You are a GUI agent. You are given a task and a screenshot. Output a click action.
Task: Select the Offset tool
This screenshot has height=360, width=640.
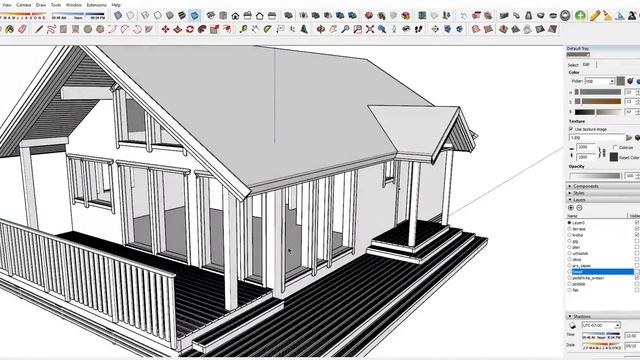pos(227,29)
